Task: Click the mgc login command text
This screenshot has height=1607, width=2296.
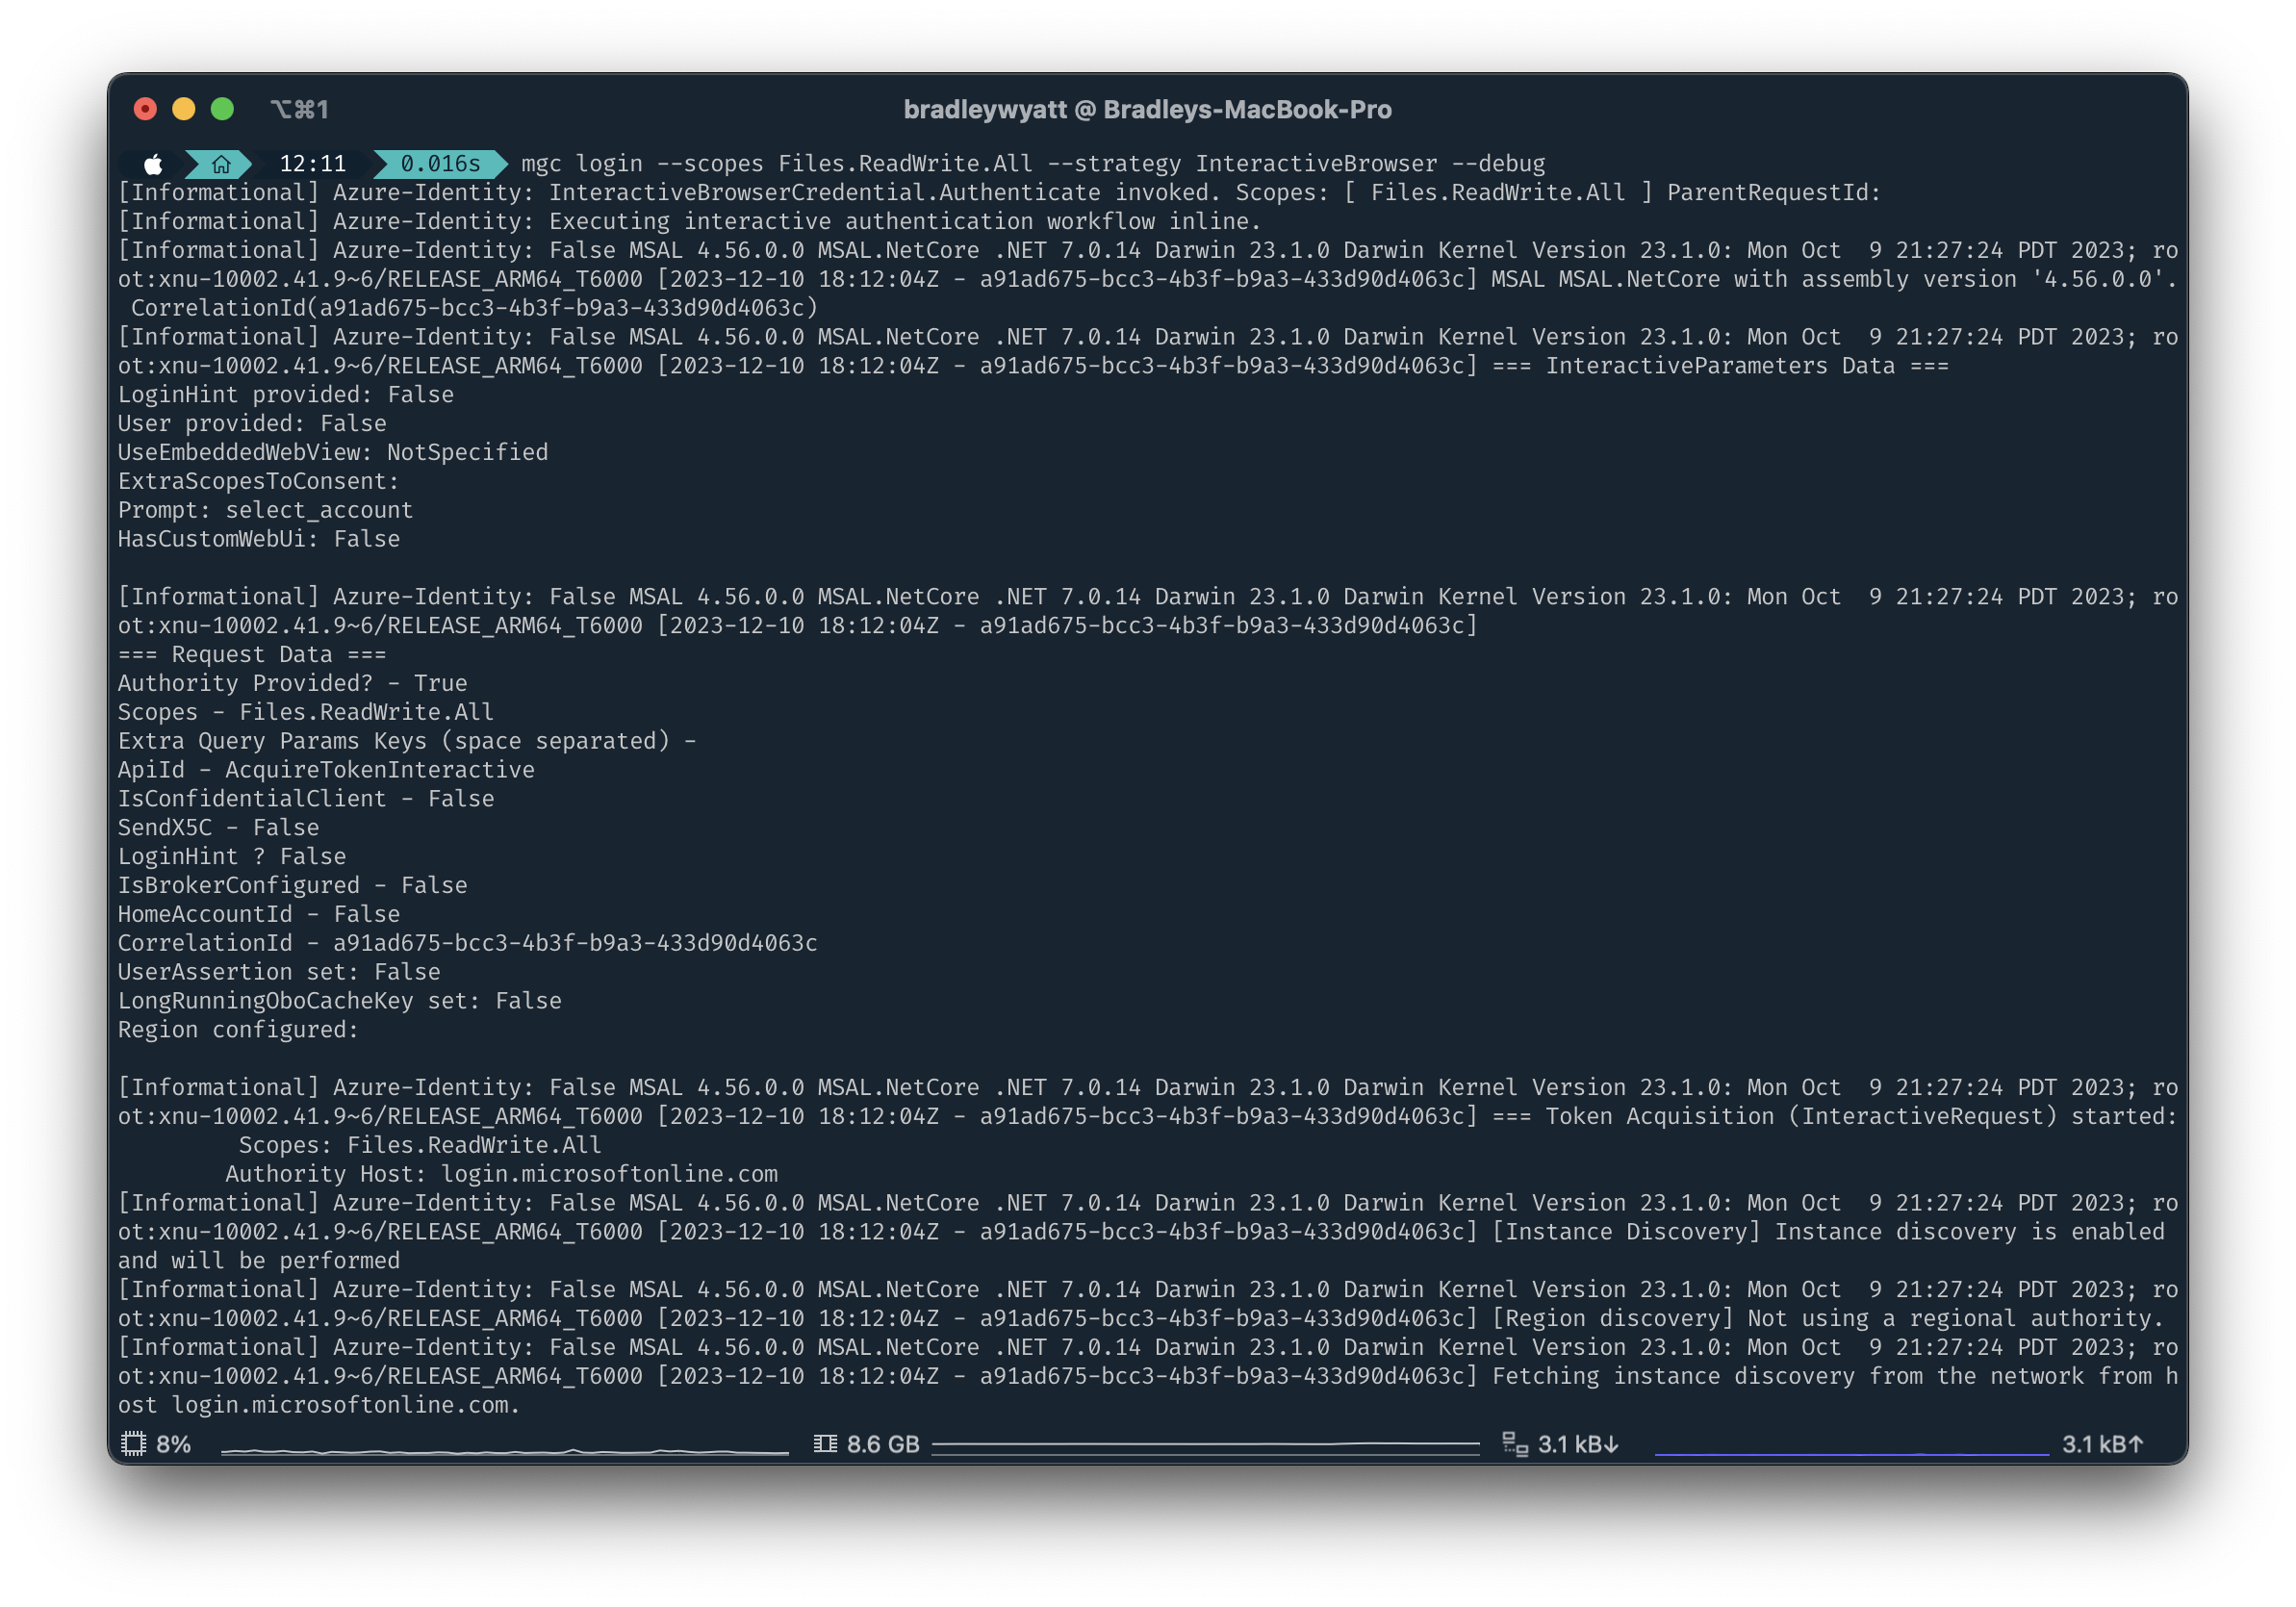Action: tap(1033, 164)
